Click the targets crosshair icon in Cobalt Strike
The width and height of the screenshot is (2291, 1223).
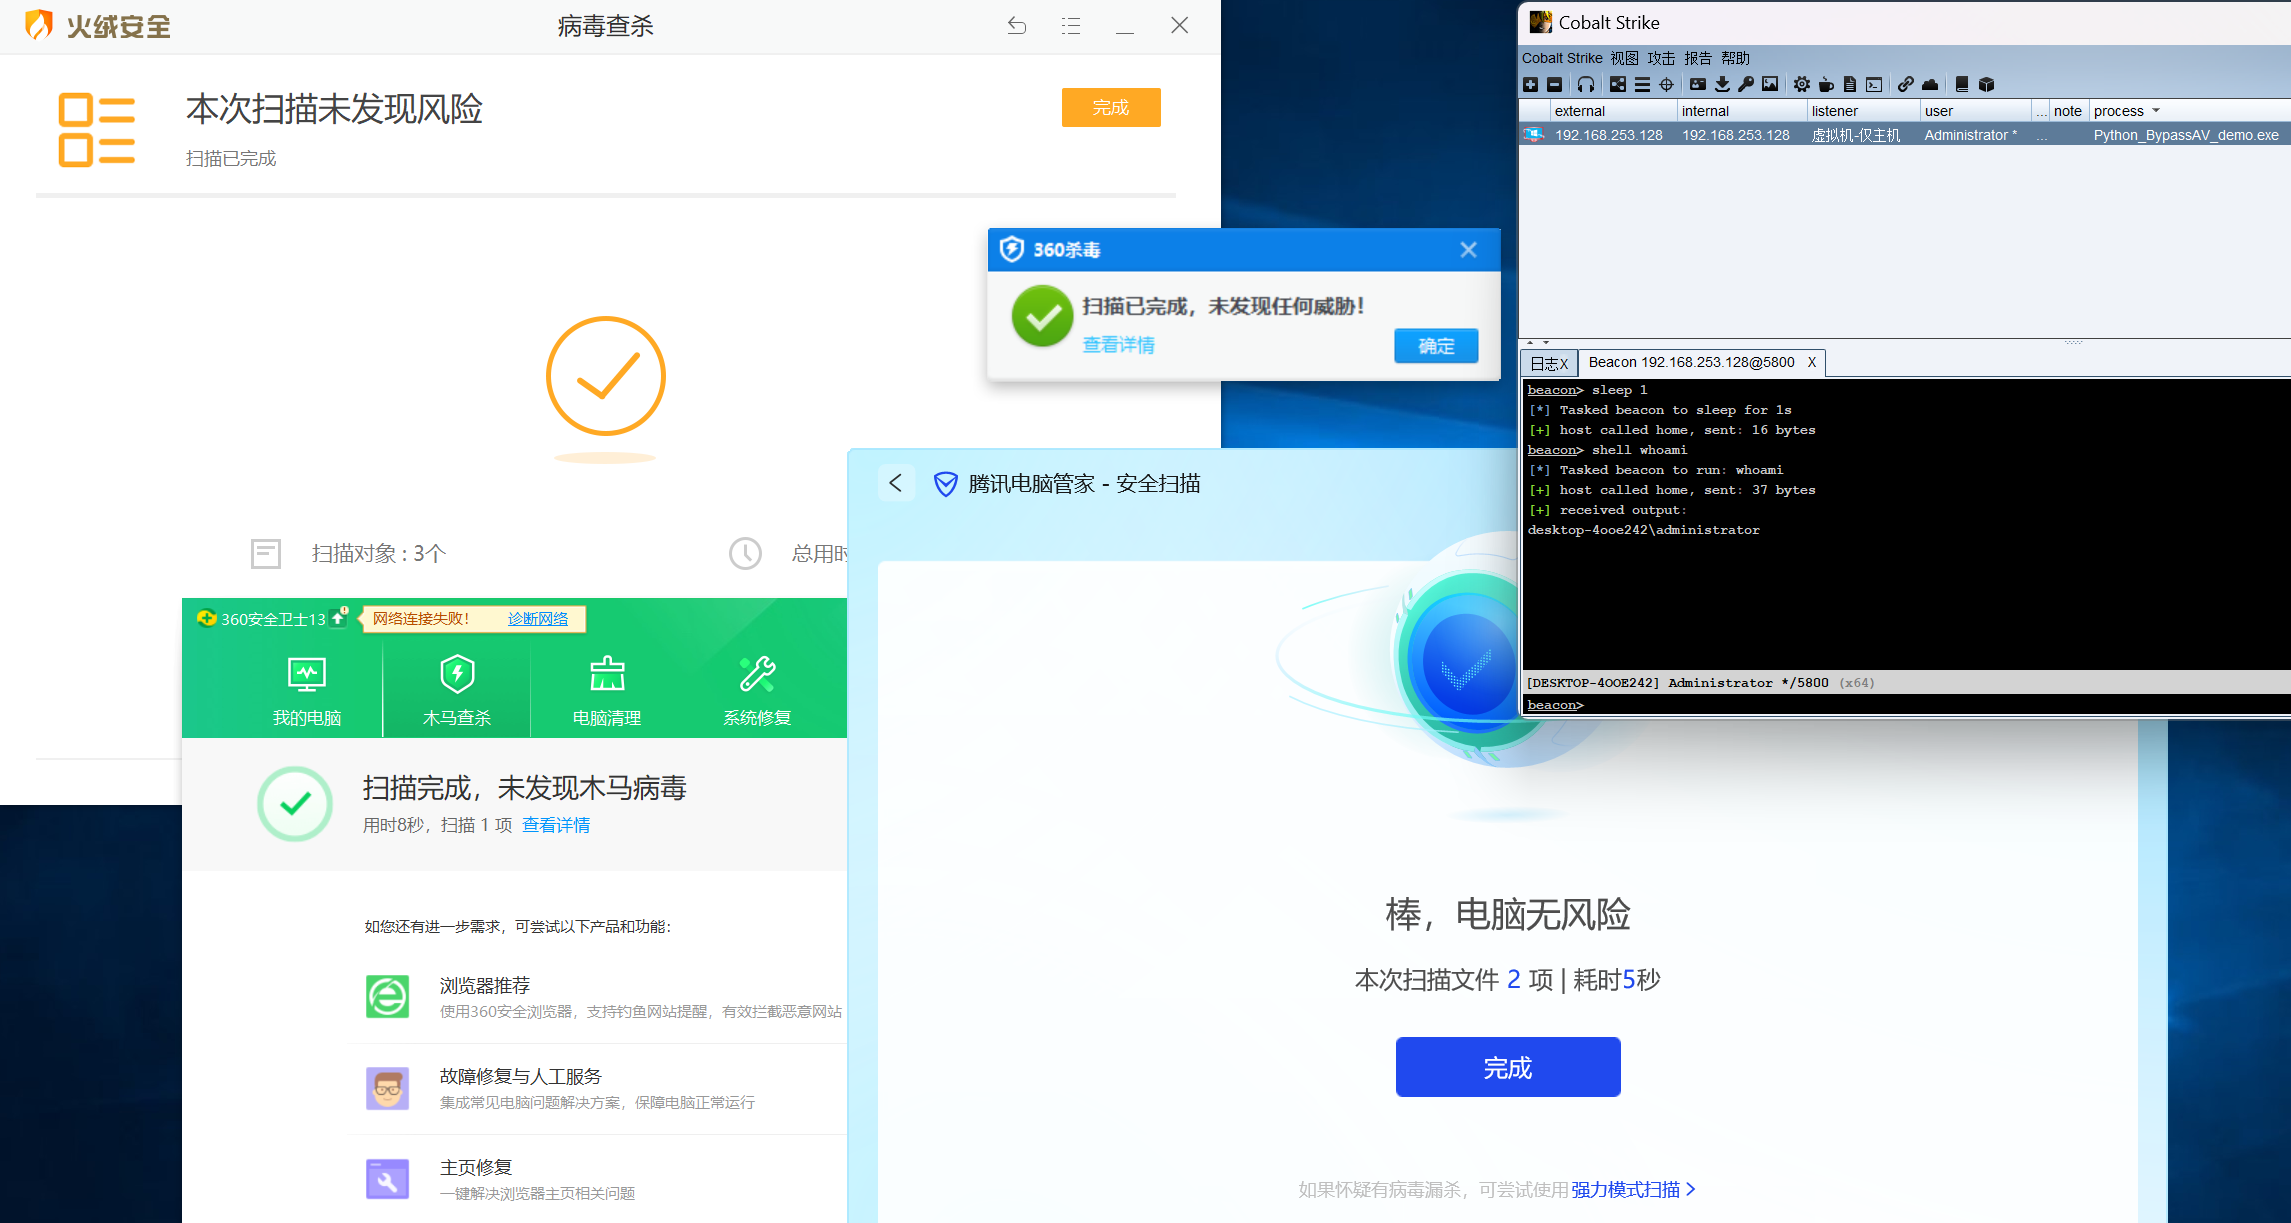pyautogui.click(x=1666, y=85)
